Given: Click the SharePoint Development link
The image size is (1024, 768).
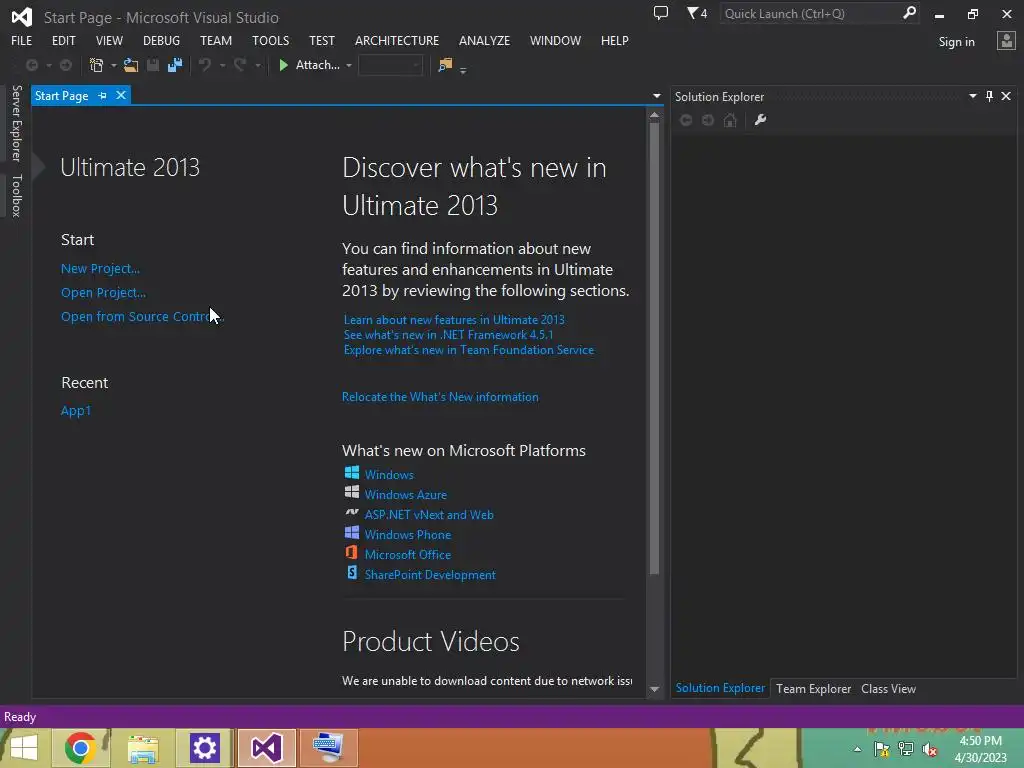Looking at the screenshot, I should [x=430, y=575].
